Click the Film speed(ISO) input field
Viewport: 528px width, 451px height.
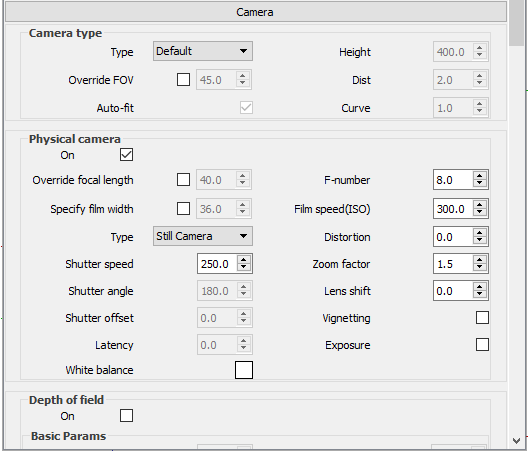point(453,209)
